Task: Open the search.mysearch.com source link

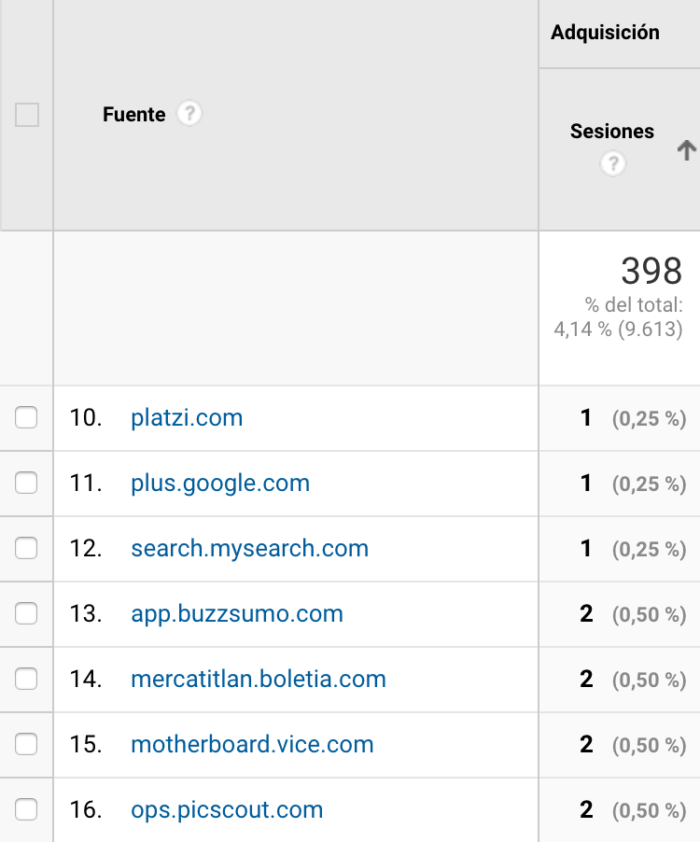Action: (x=250, y=549)
